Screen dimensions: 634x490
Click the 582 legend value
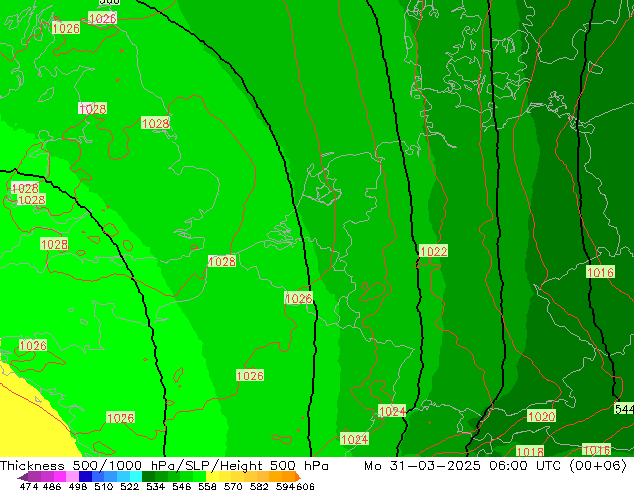pos(259,486)
